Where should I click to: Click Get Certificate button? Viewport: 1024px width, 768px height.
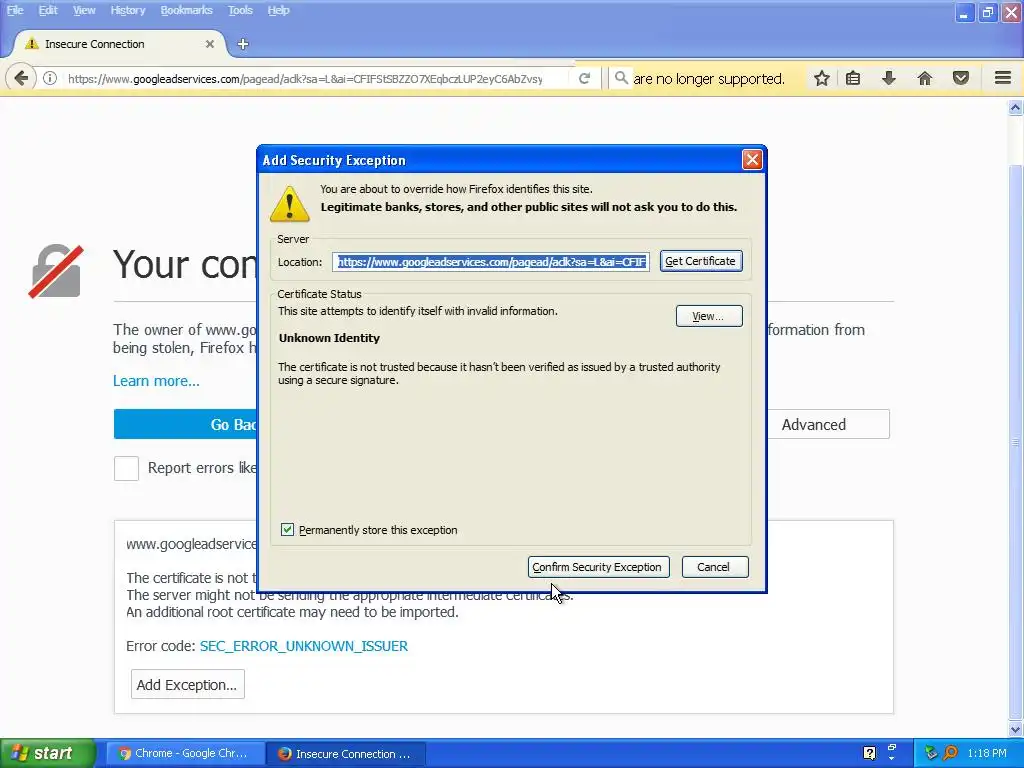pos(701,261)
